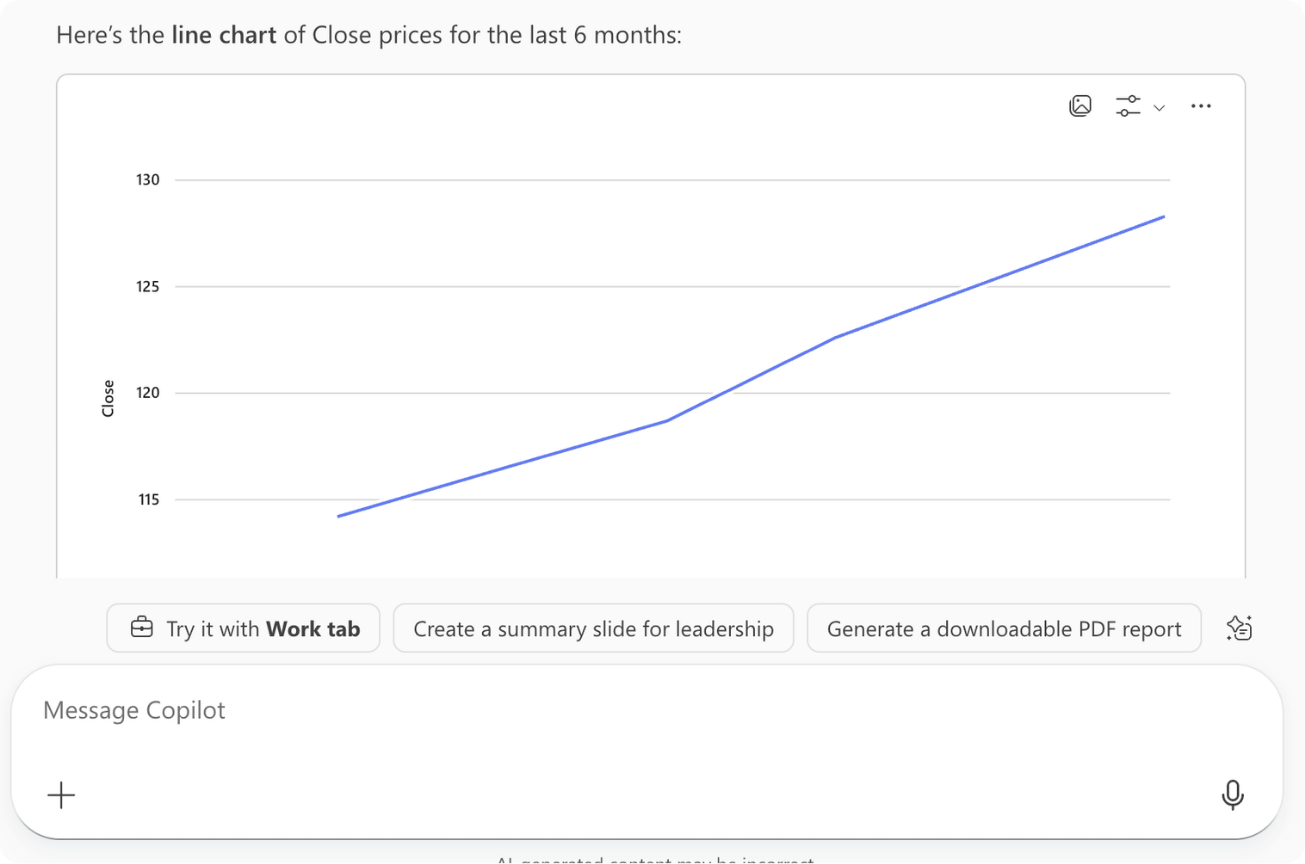
Task: Click the briefcase icon on Work tab chip
Action: coord(142,628)
